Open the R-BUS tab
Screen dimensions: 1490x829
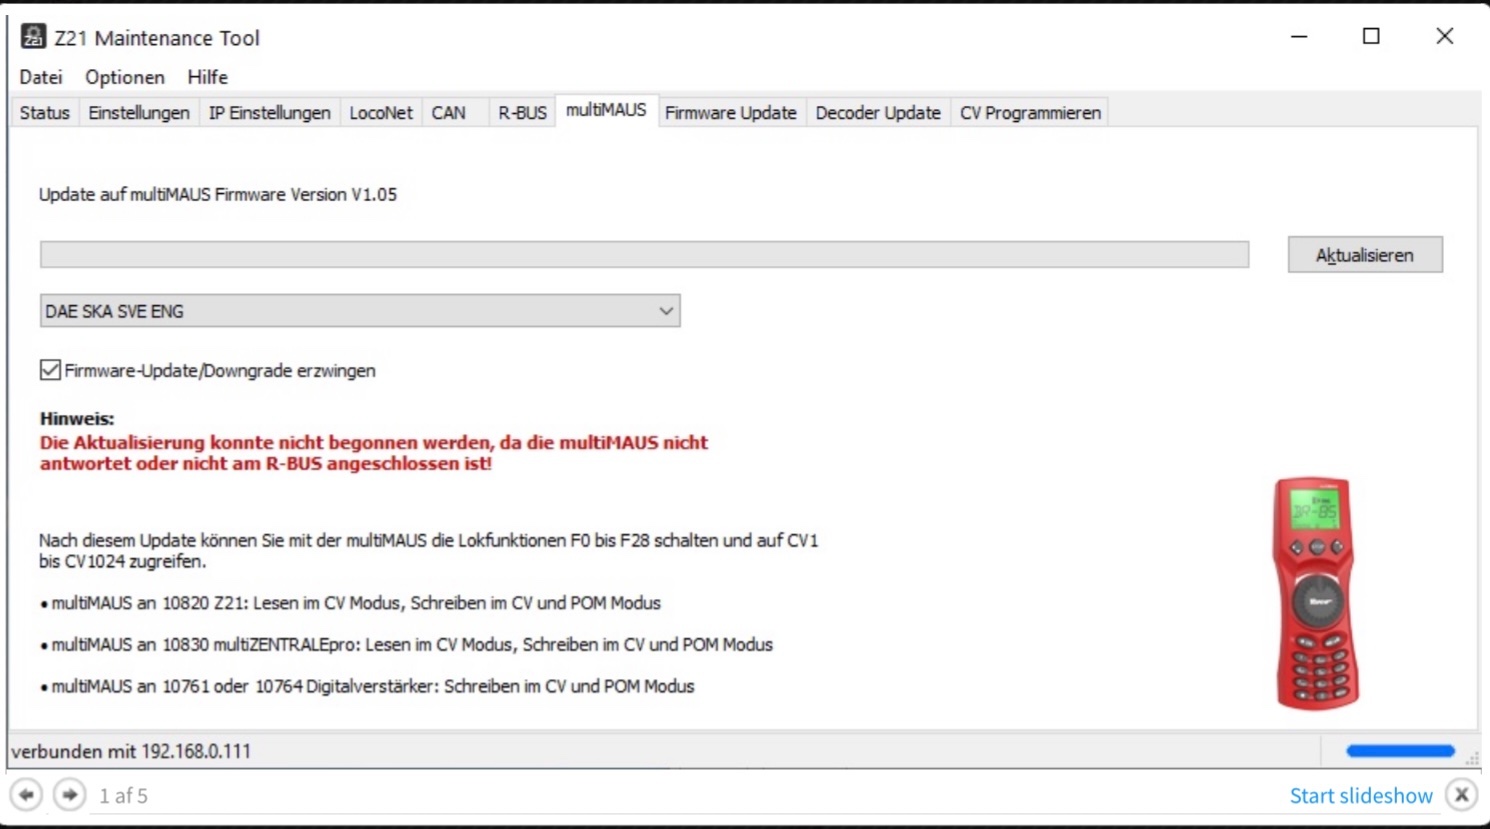pyautogui.click(x=523, y=113)
